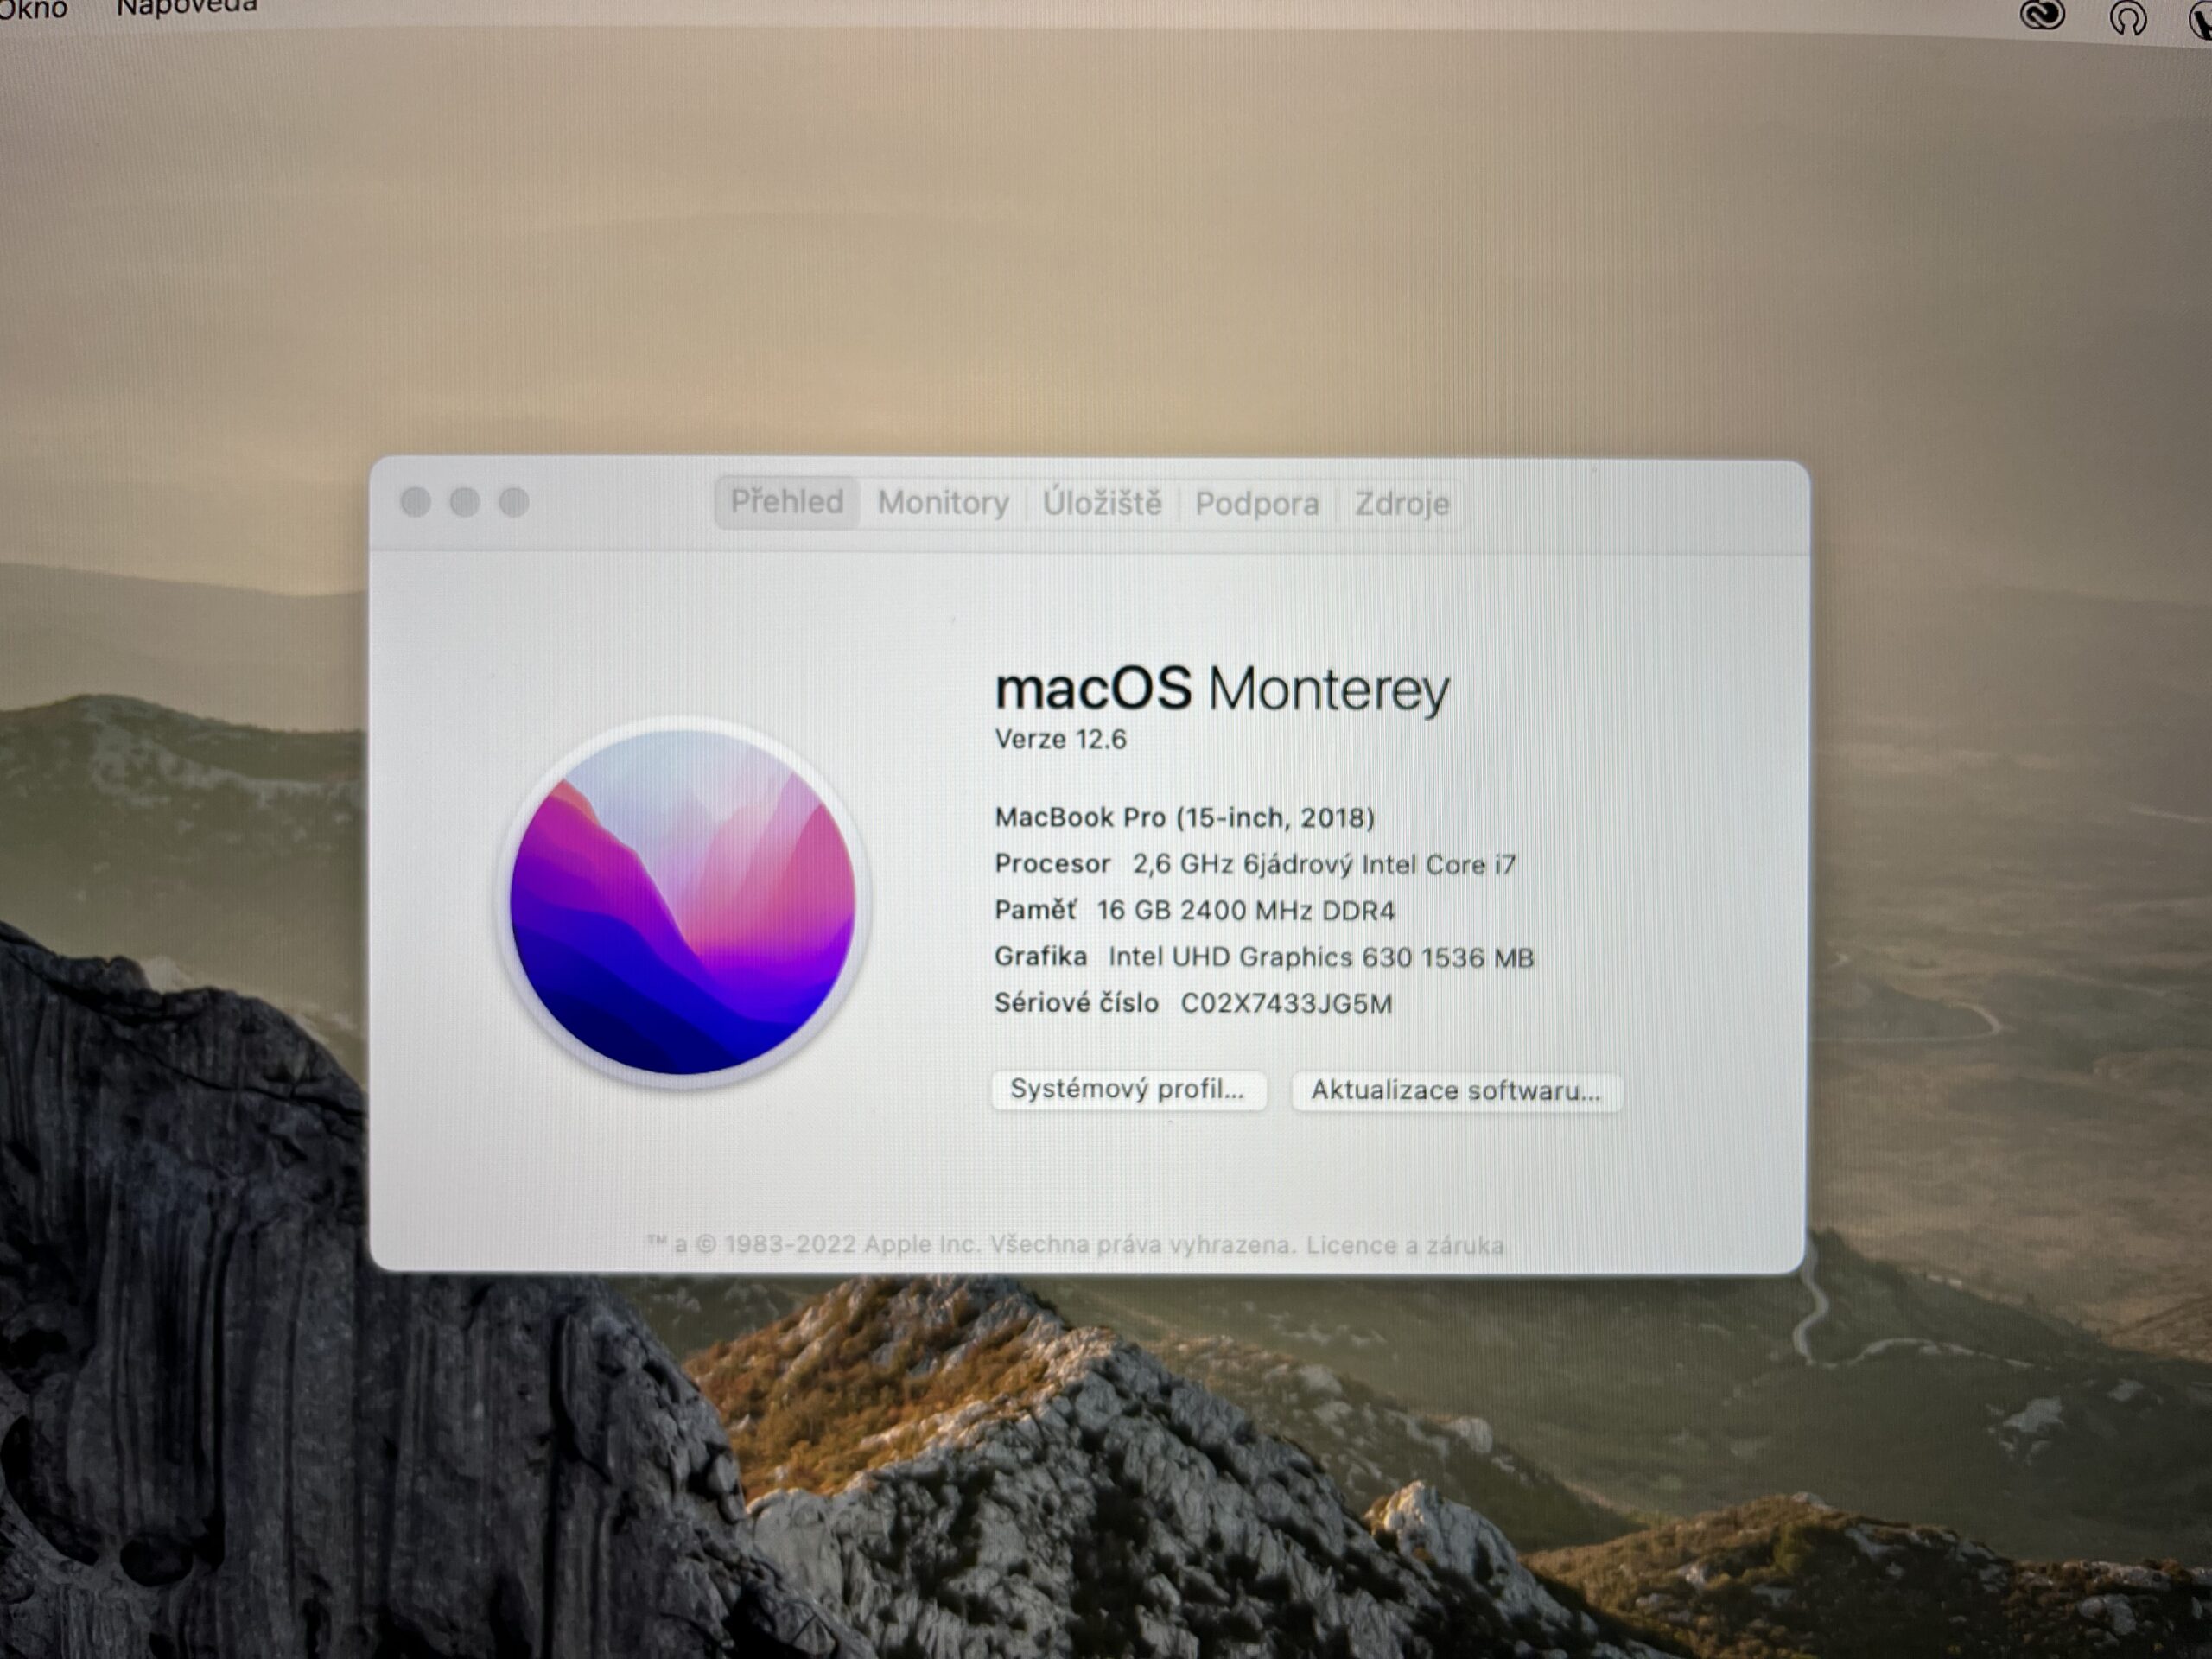Open the Okno menu
Viewport: 2212px width, 1659px height.
32,9
